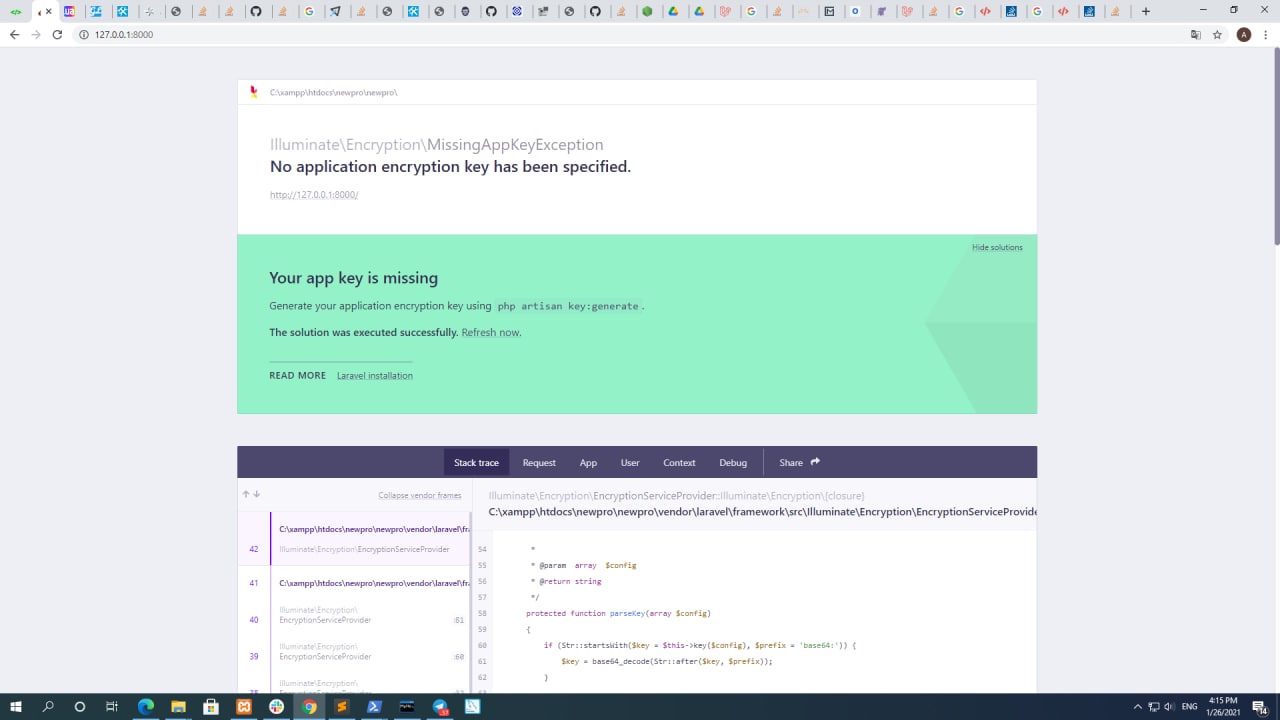
Task: Select stack frame 41
Action: click(x=354, y=583)
